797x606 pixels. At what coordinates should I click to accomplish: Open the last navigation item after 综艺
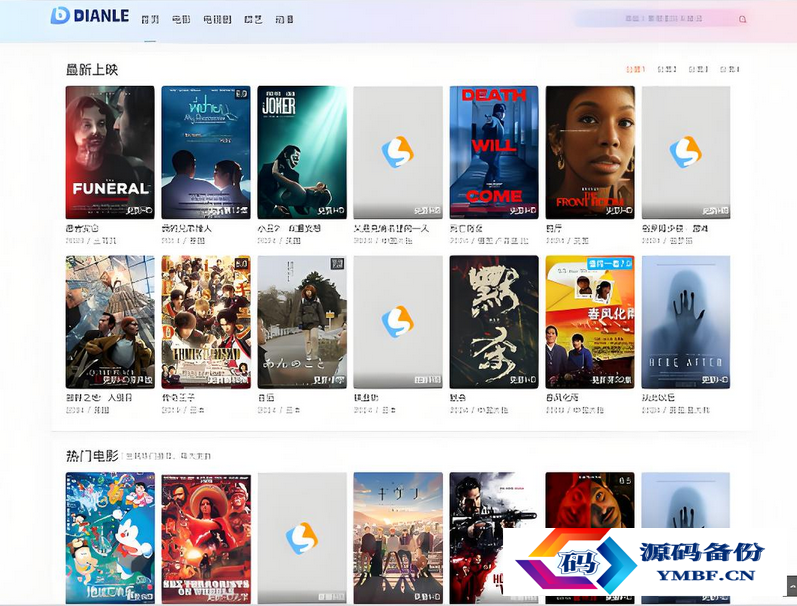tap(284, 19)
